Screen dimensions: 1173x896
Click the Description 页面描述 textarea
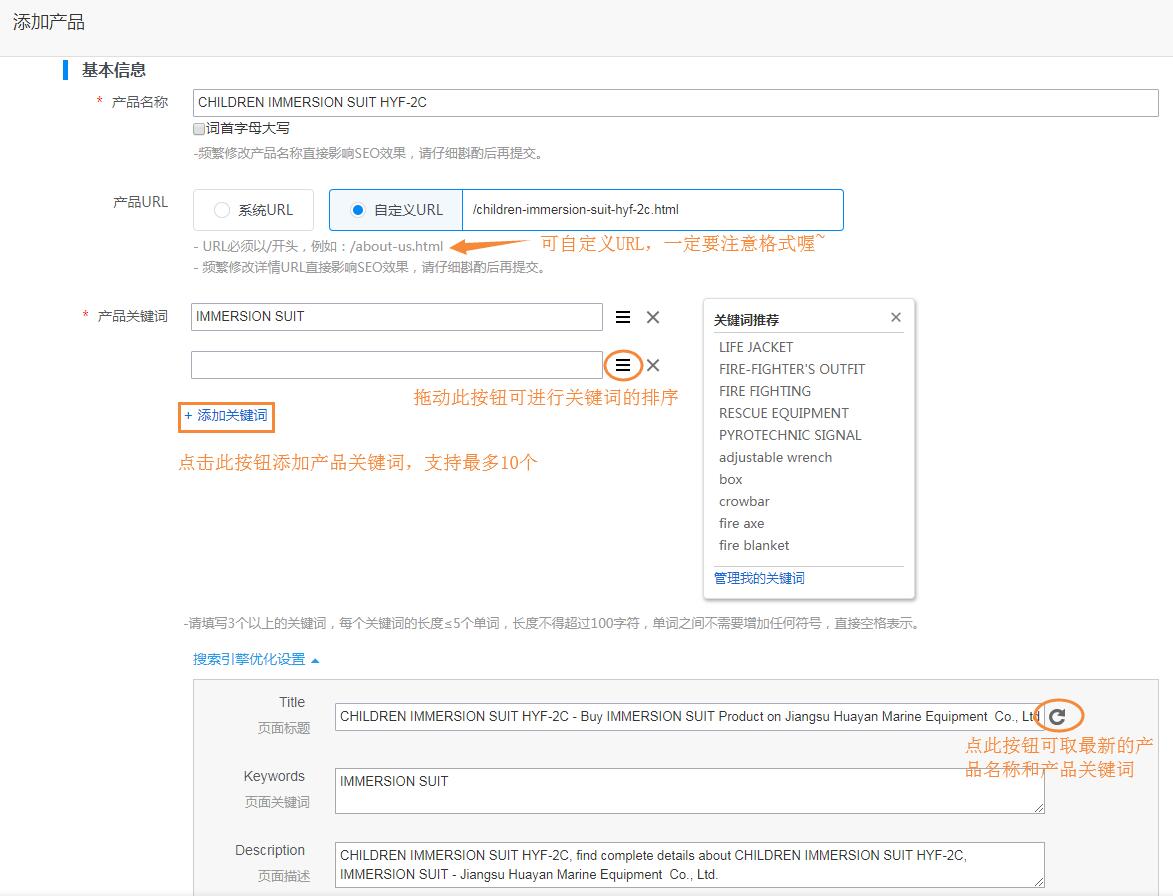click(689, 864)
